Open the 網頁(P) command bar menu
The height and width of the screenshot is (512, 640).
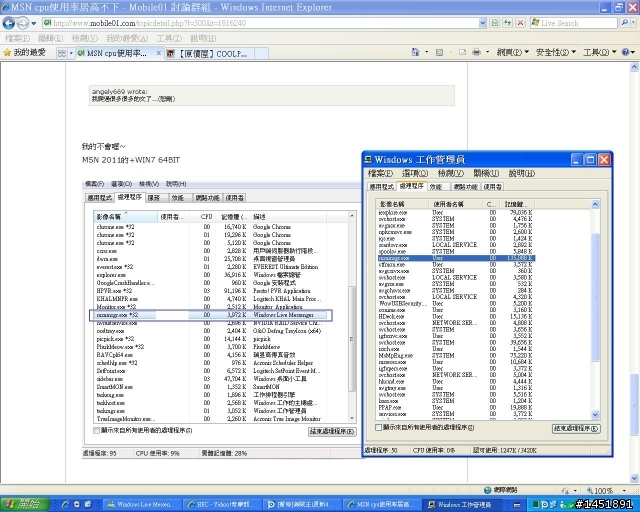513,52
